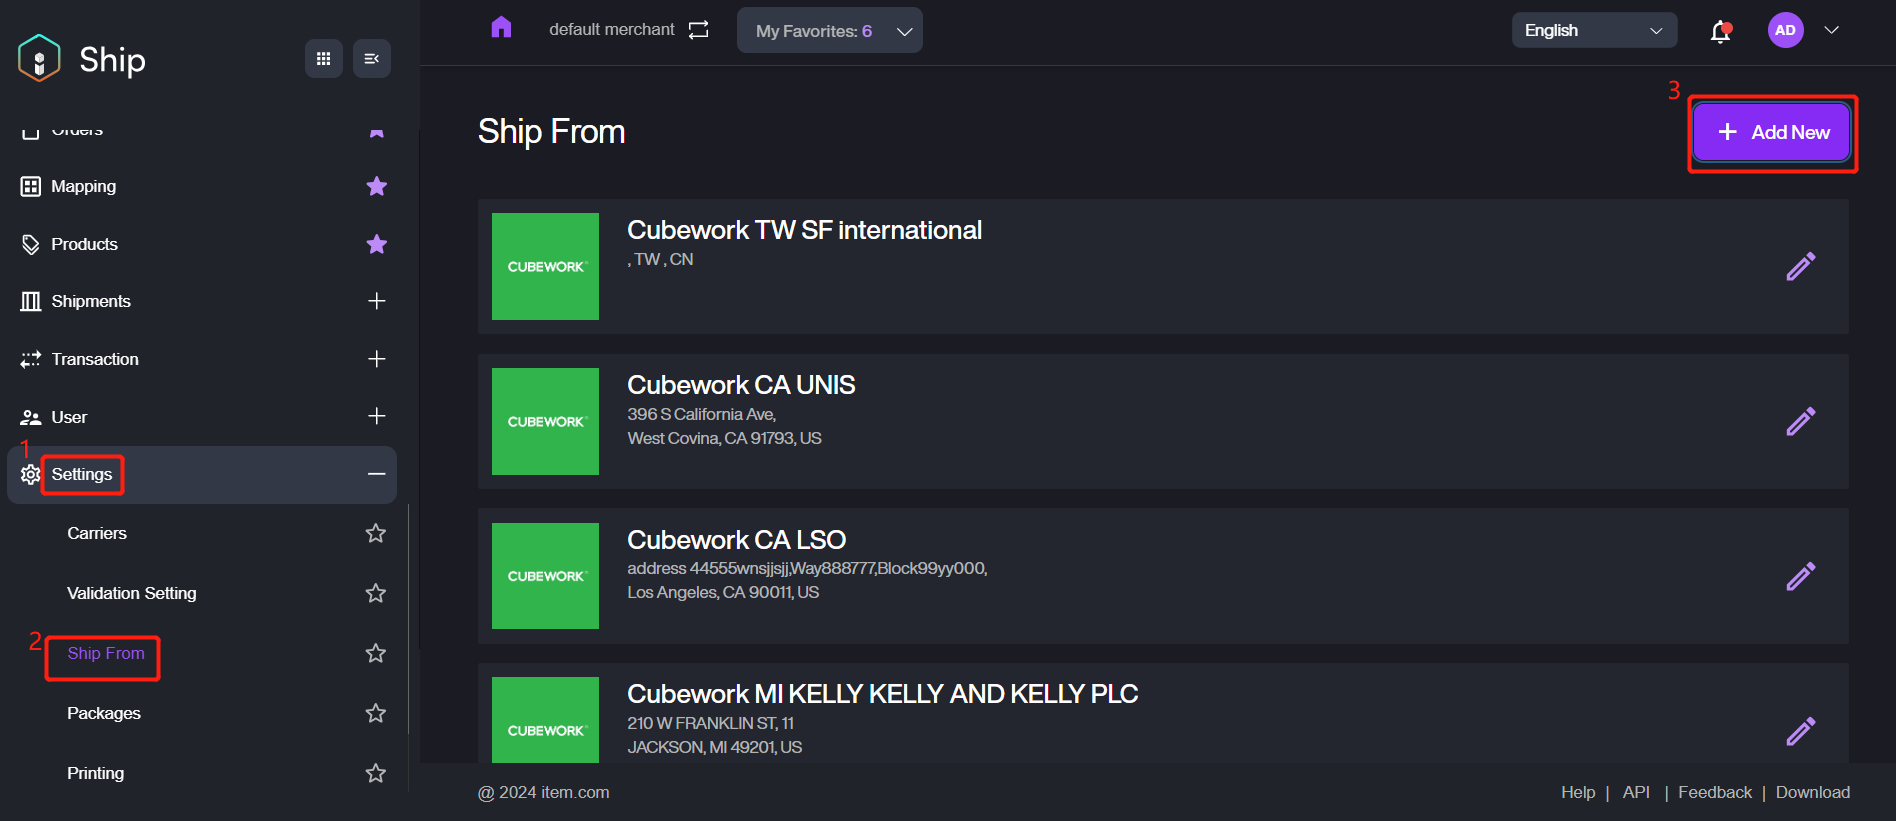Unfavorite the Products star
Viewport: 1896px width, 821px height.
376,244
